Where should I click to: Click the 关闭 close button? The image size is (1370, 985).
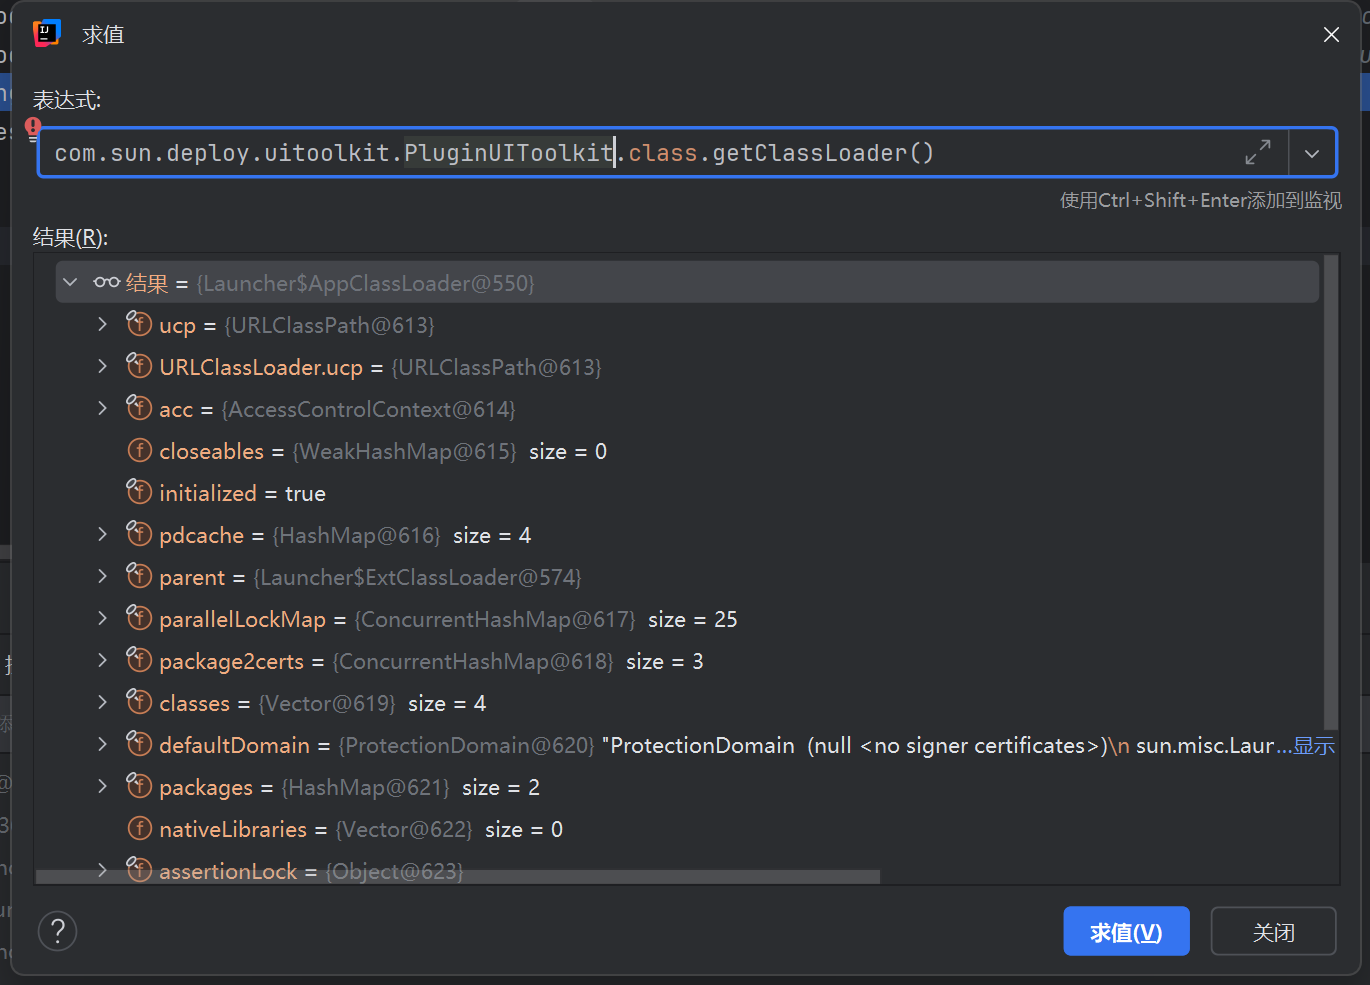pos(1273,931)
